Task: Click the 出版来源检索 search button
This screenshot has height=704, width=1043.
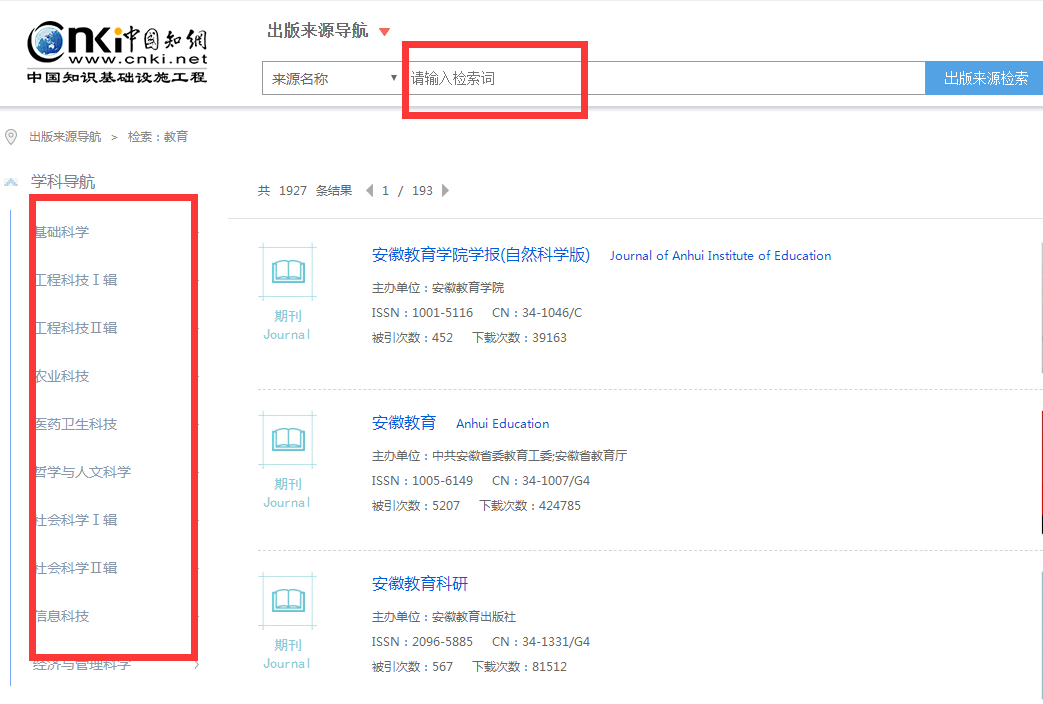Action: (x=985, y=78)
